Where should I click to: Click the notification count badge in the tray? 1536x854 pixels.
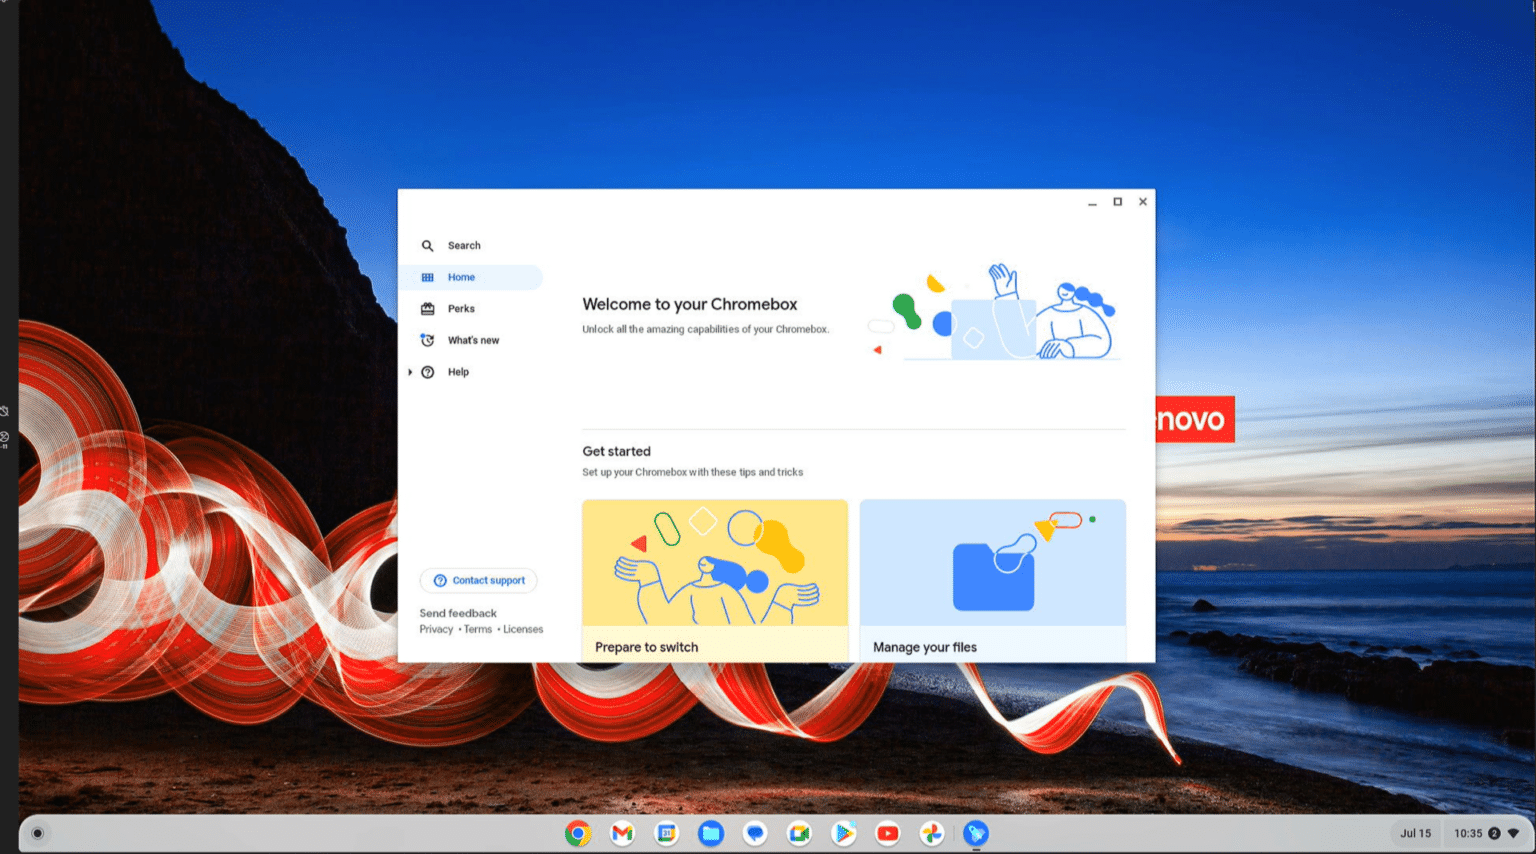pyautogui.click(x=1494, y=833)
